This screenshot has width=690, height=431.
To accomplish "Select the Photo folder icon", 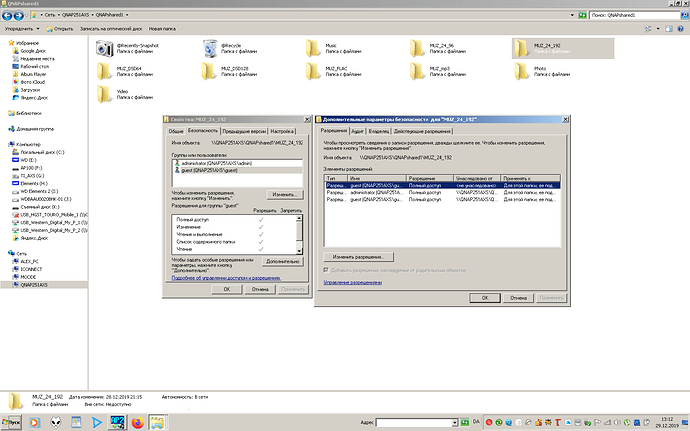I will pos(519,70).
